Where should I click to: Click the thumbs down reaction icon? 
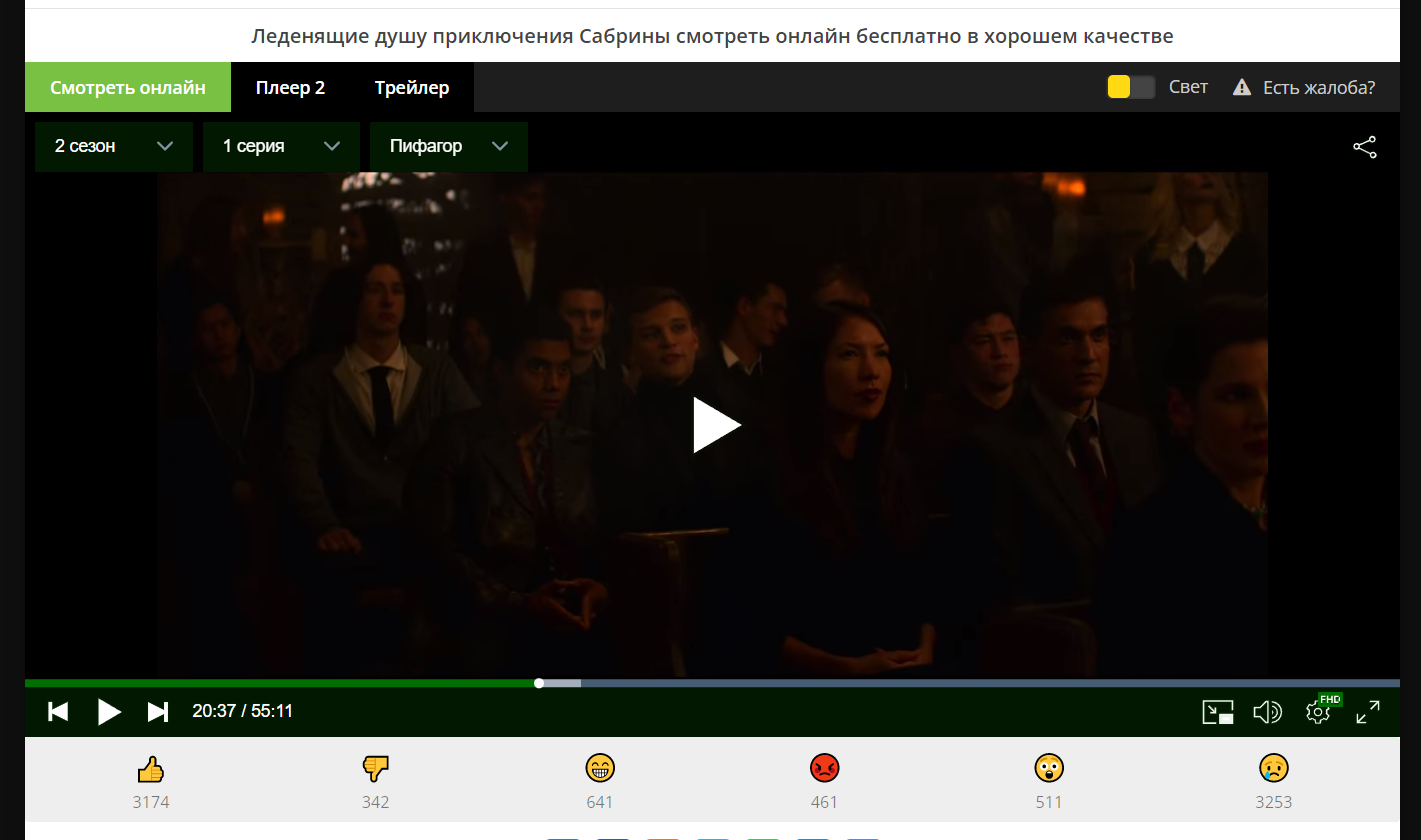(x=375, y=768)
